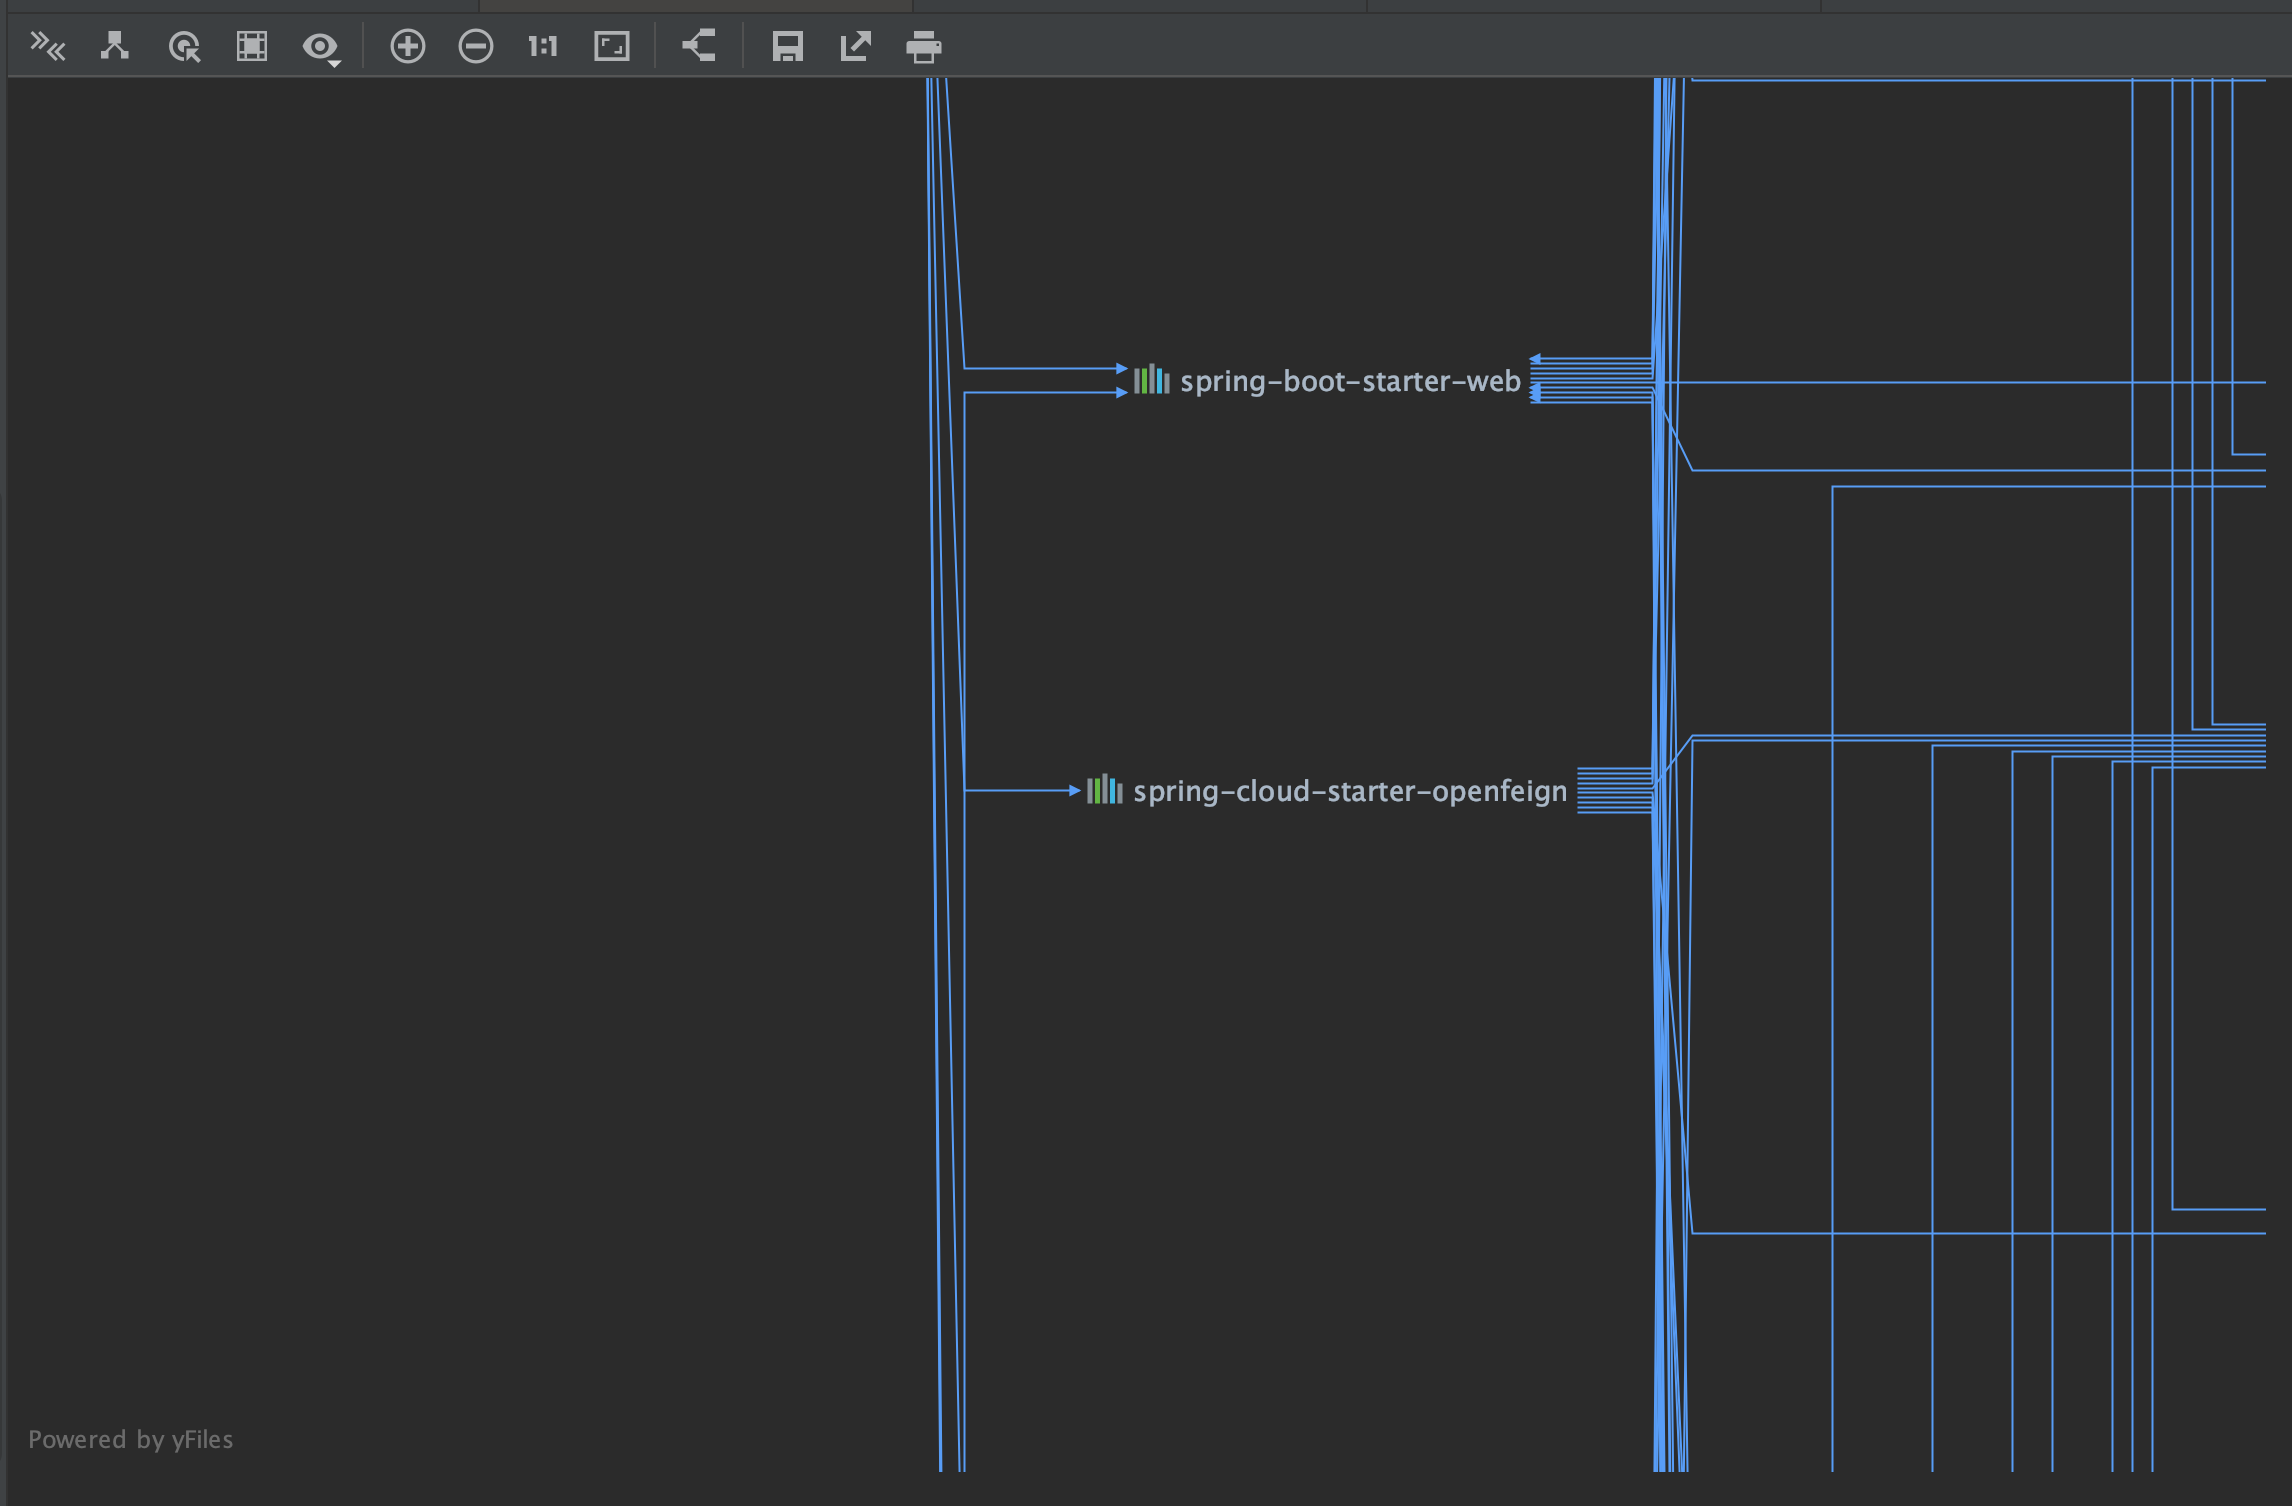2292x1506 pixels.
Task: Select the find element by pointer icon
Action: point(184,47)
